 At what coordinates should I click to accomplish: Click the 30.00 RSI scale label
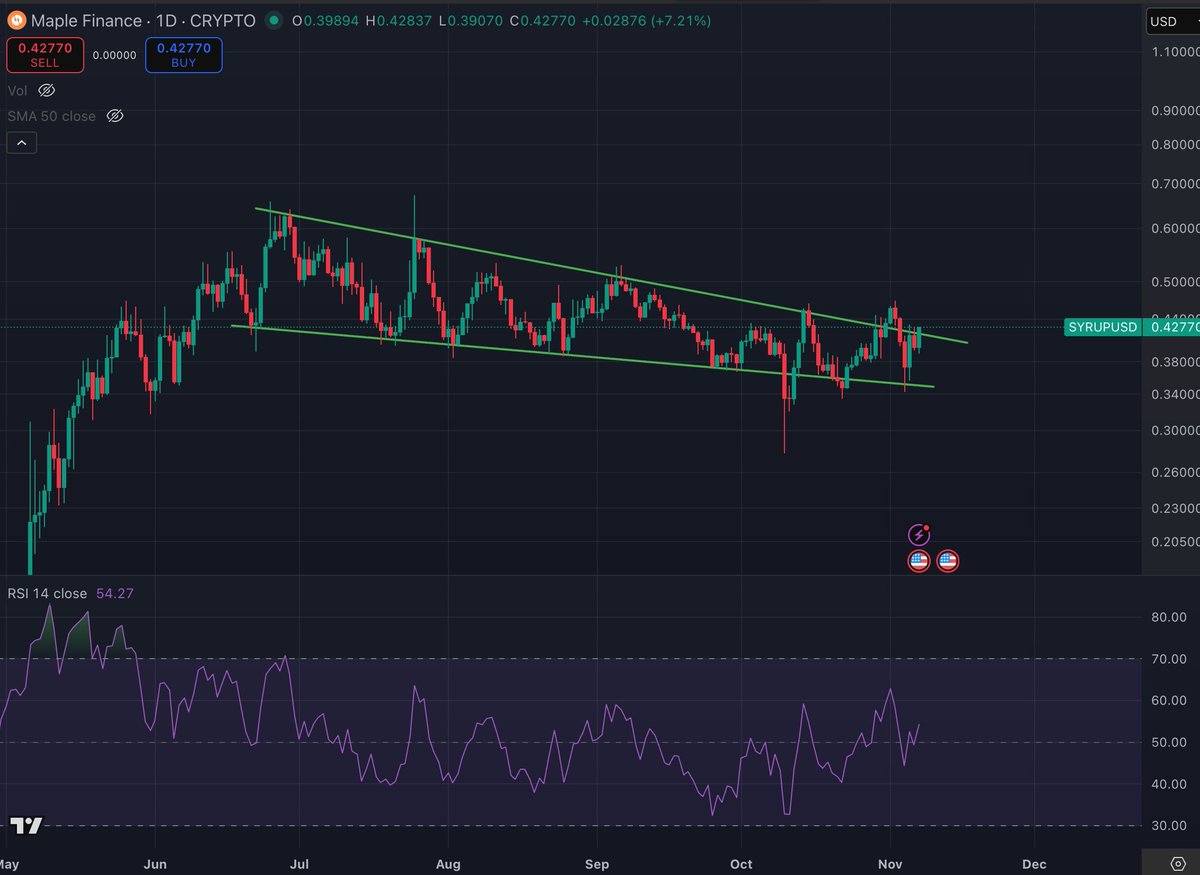[x=1169, y=825]
